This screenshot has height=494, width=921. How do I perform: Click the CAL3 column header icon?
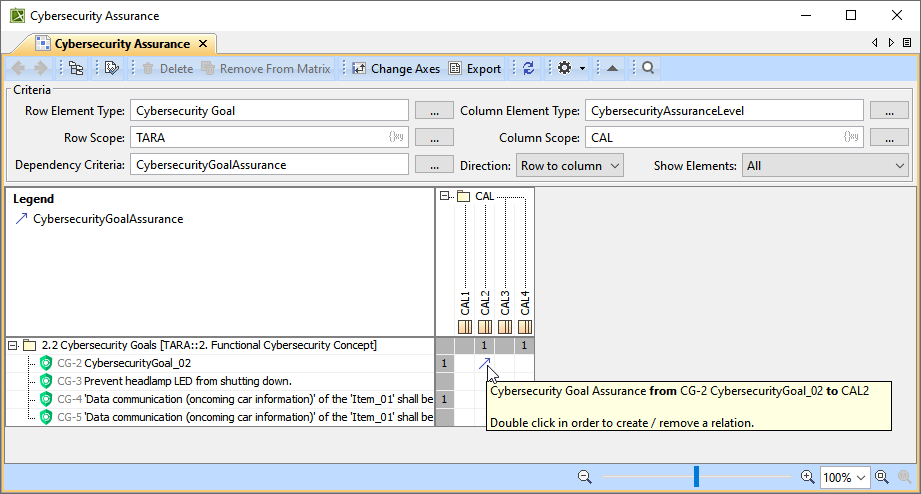(505, 327)
